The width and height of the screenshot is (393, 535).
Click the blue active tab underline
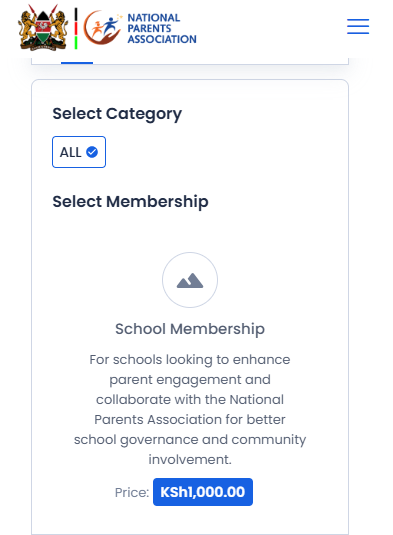coord(77,63)
